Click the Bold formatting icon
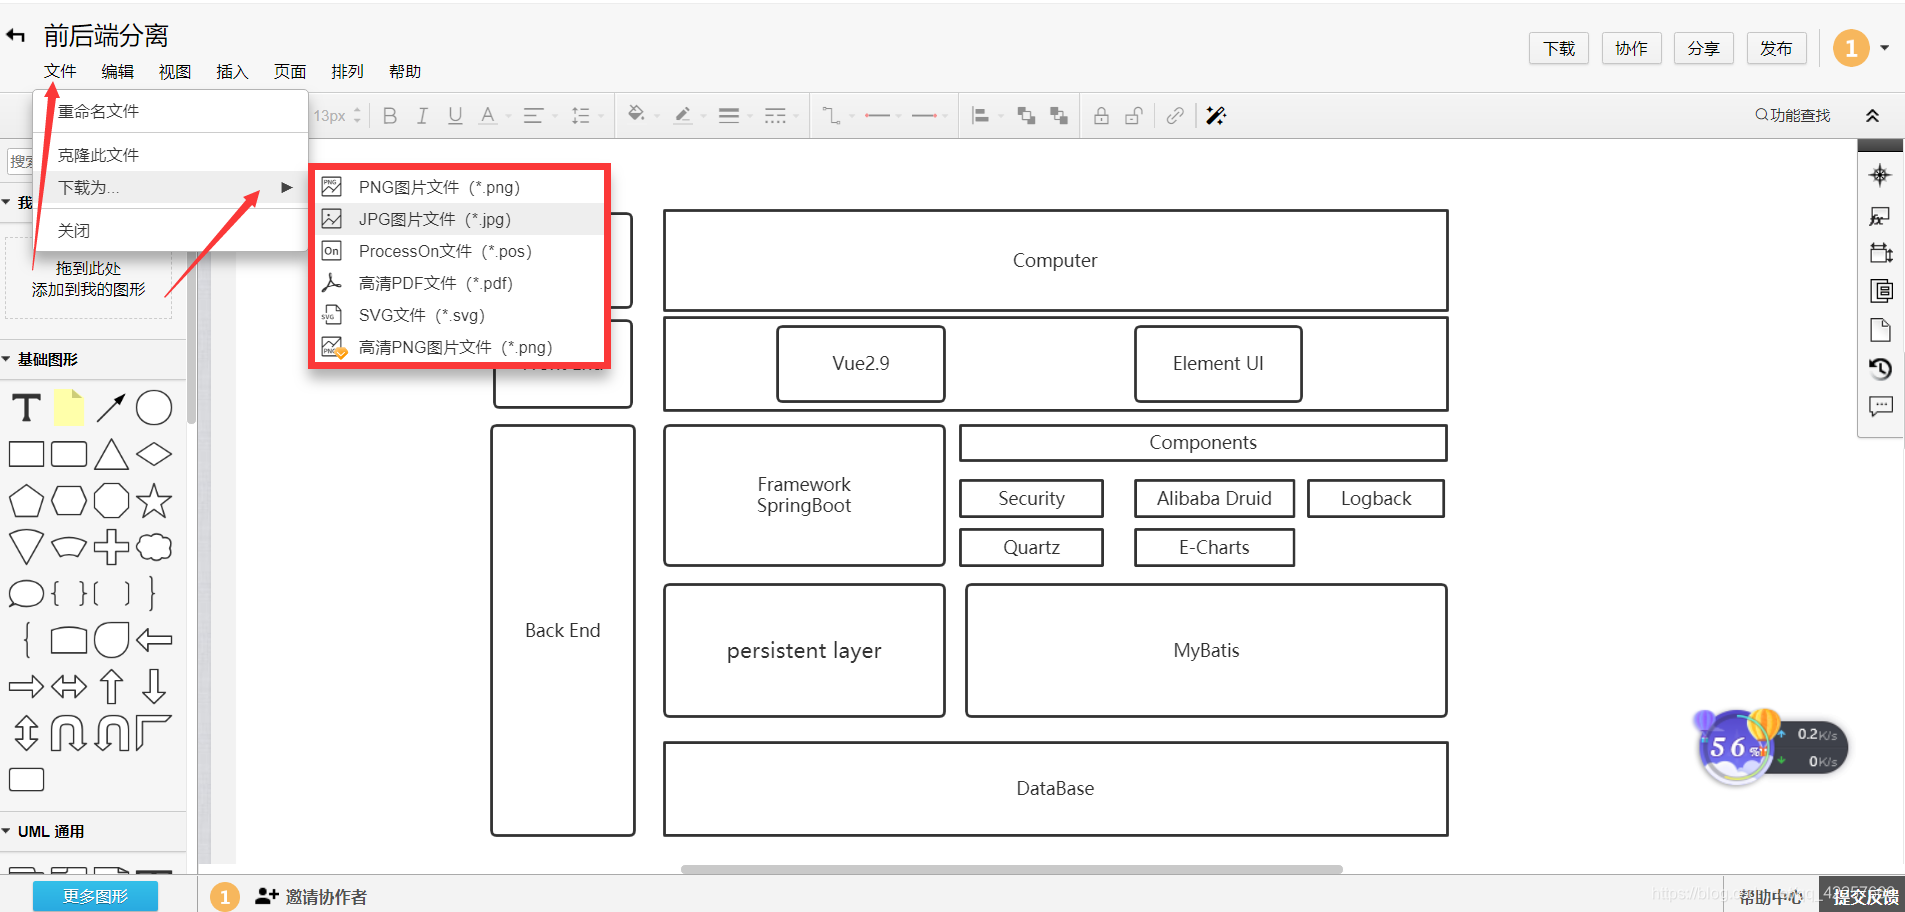 390,116
